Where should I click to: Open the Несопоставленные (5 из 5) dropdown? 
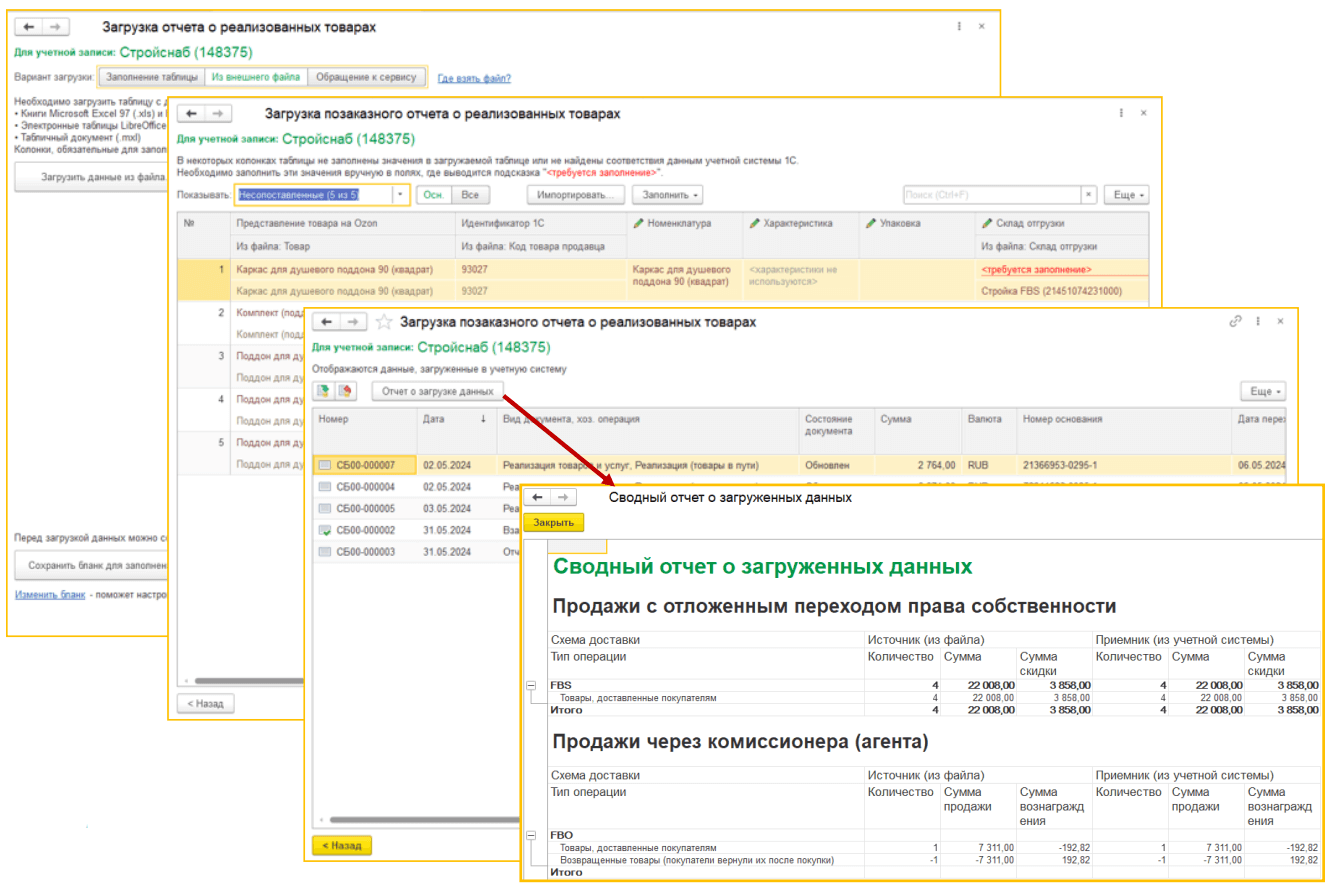pyautogui.click(x=400, y=193)
